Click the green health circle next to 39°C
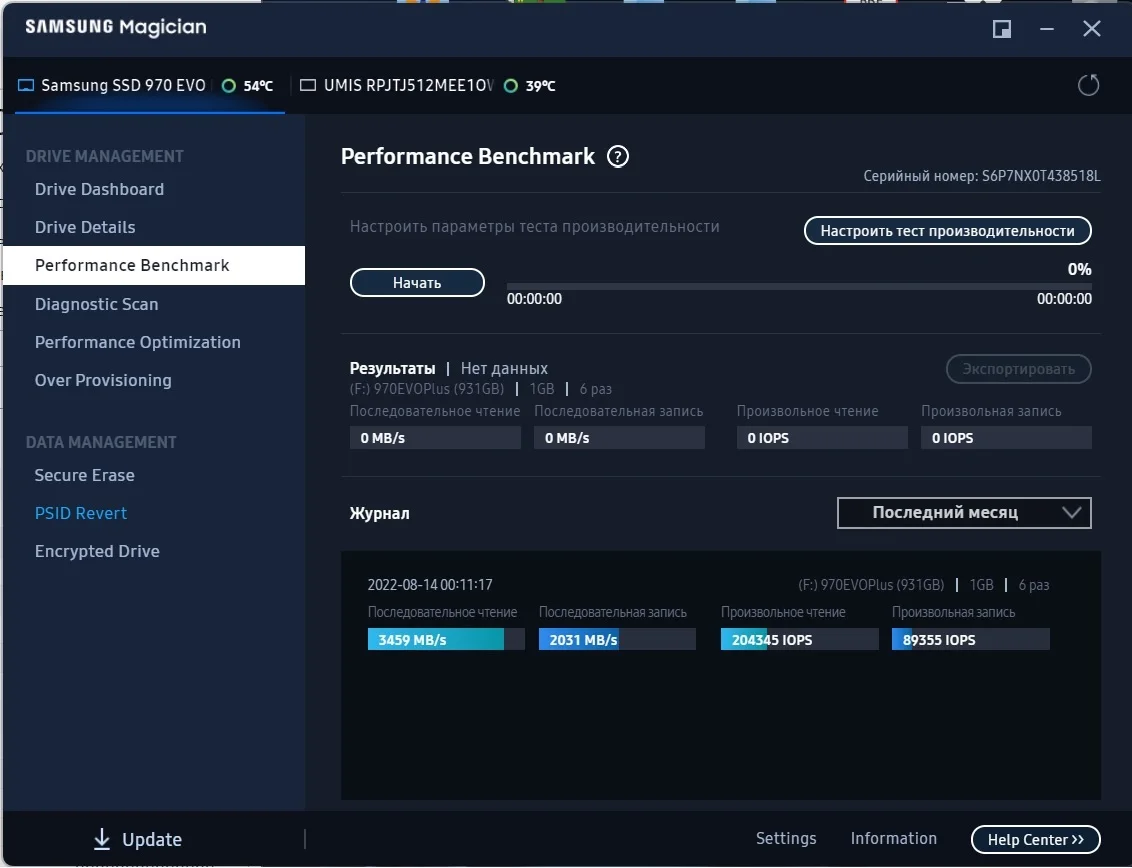The image size is (1132, 868). tap(510, 86)
